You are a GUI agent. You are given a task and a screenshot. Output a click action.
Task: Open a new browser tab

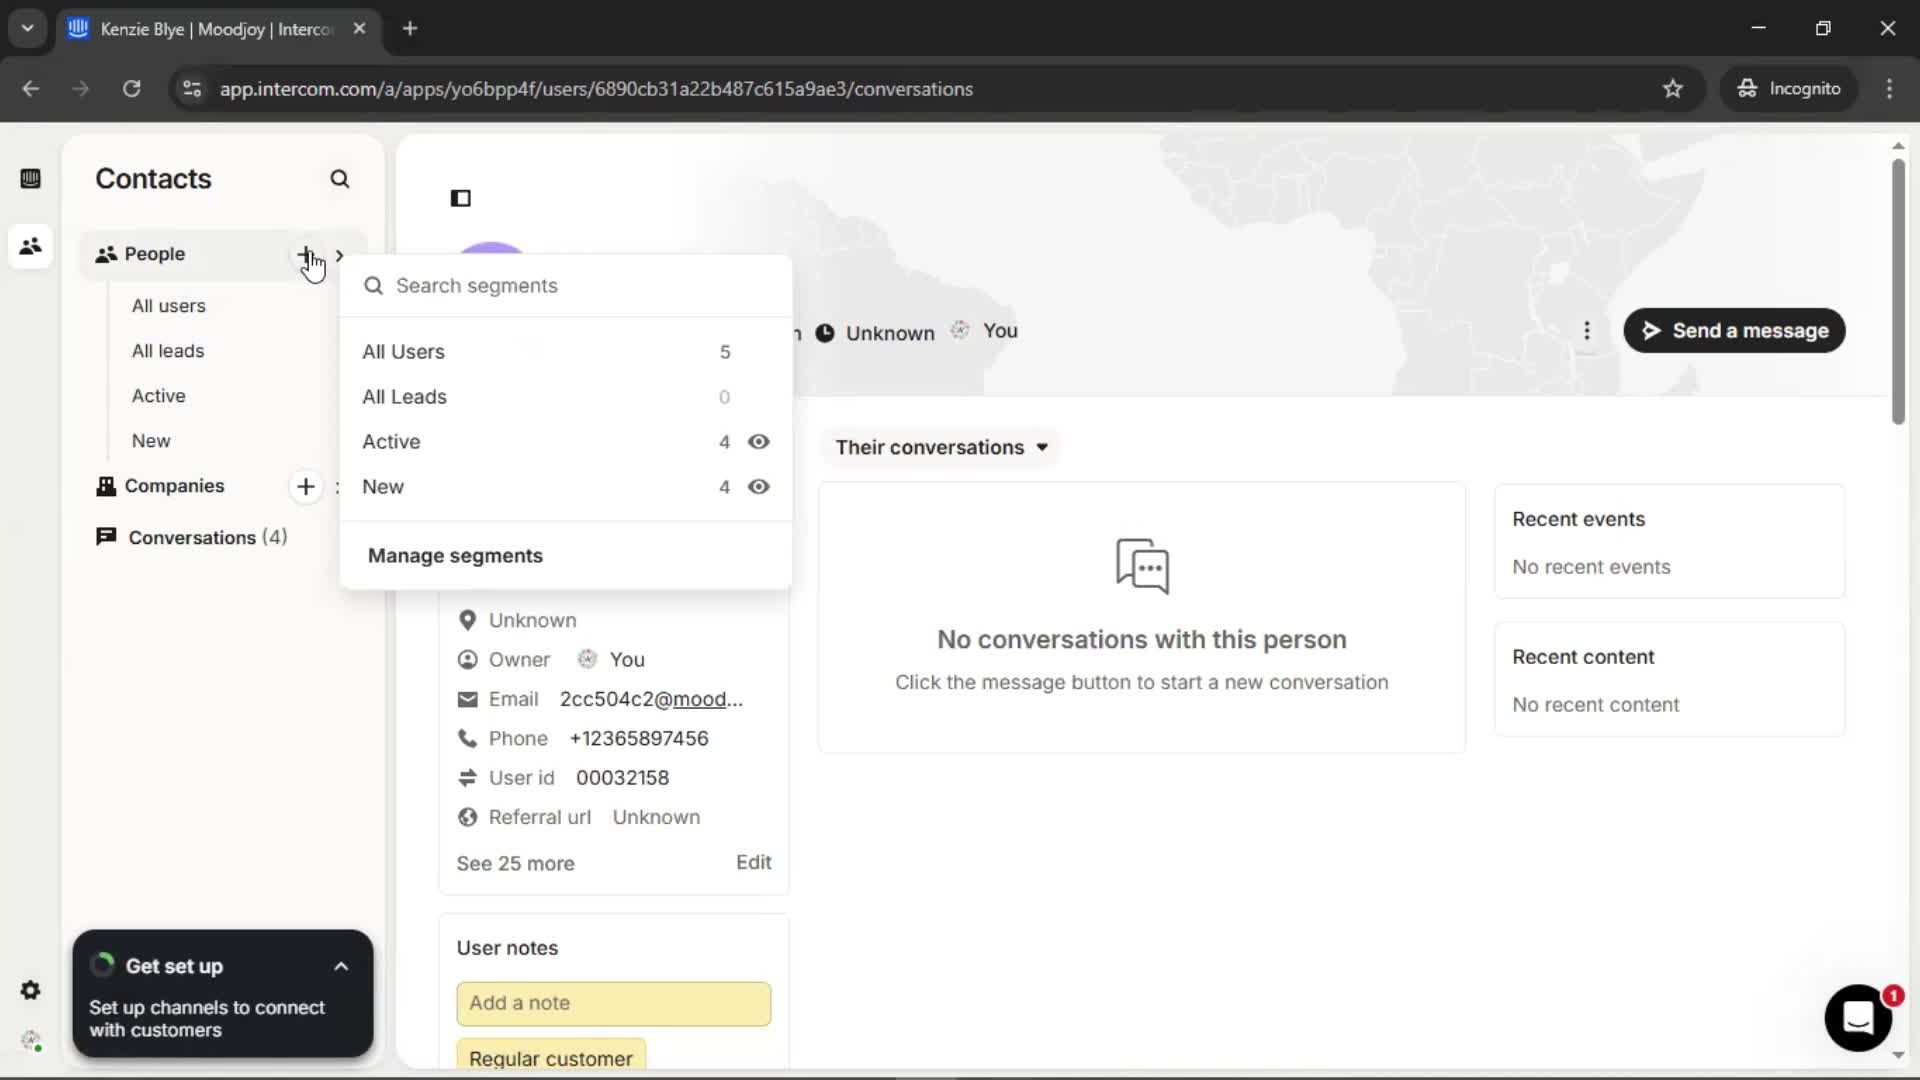click(x=410, y=29)
